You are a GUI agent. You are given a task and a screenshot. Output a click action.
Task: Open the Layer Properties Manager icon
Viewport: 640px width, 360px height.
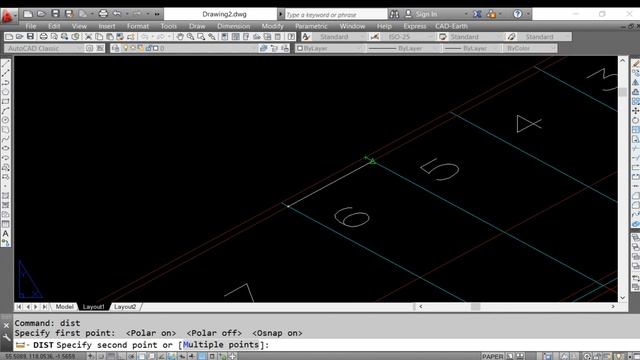click(115, 48)
